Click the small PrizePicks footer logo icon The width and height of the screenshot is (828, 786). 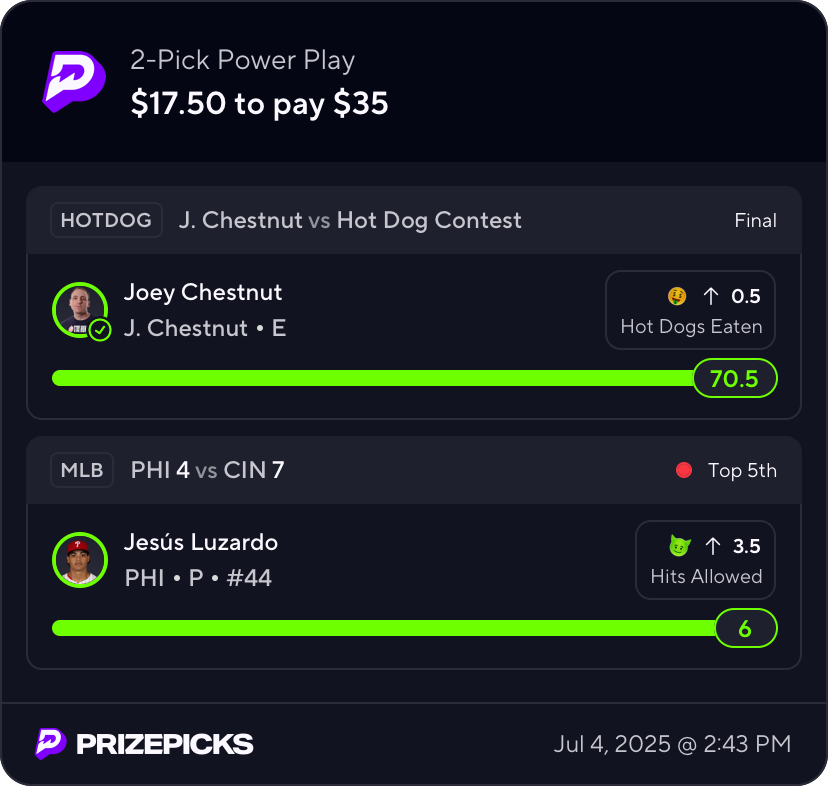click(x=51, y=744)
